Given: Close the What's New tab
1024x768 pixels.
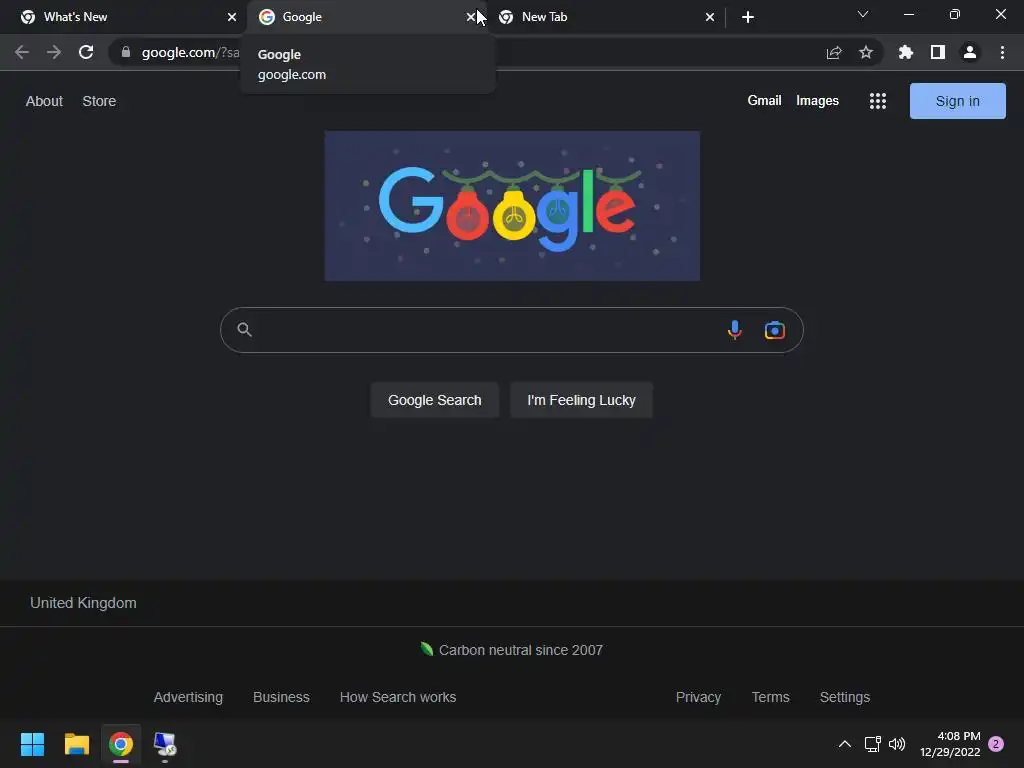Looking at the screenshot, I should tap(232, 17).
